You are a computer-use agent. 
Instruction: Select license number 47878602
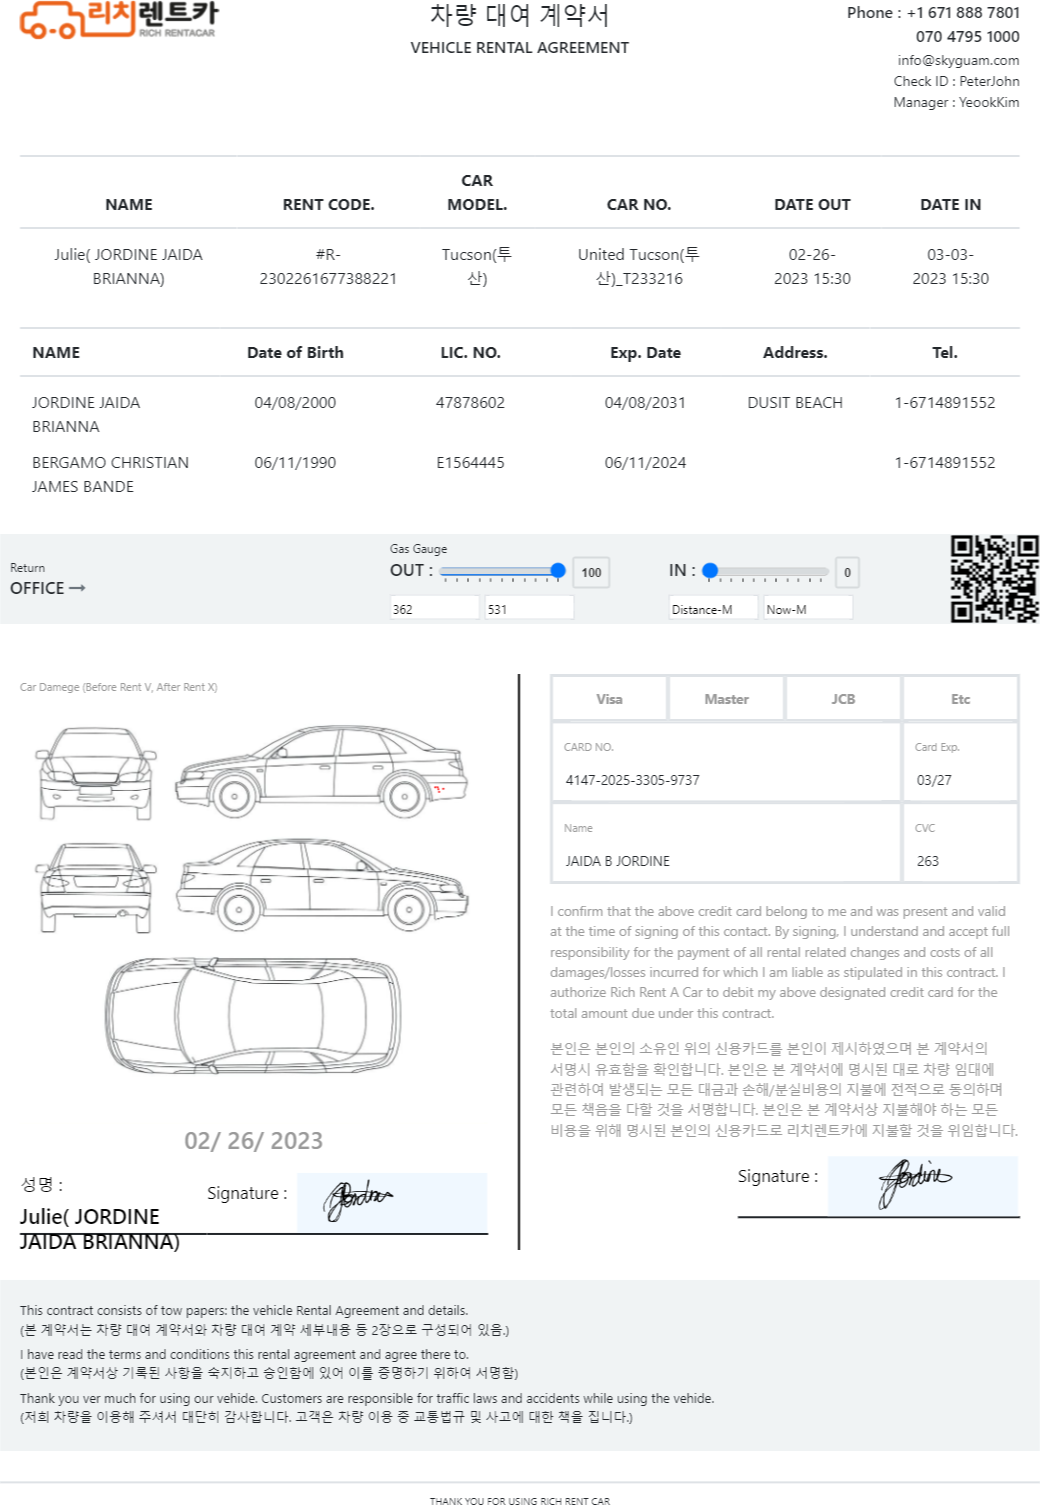click(470, 403)
